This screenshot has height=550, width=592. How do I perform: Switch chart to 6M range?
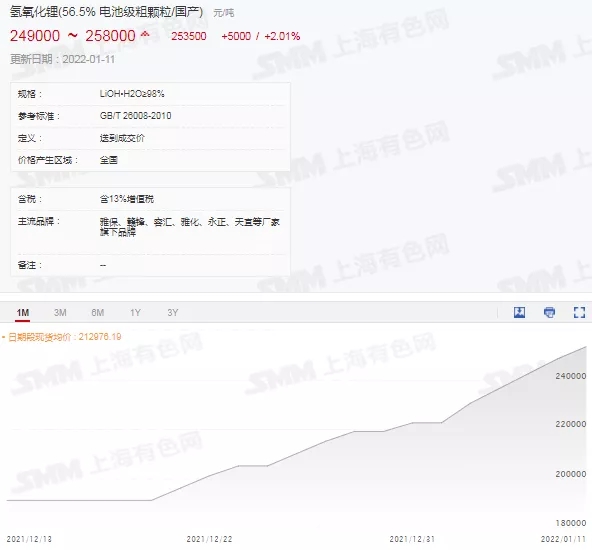[x=97, y=313]
